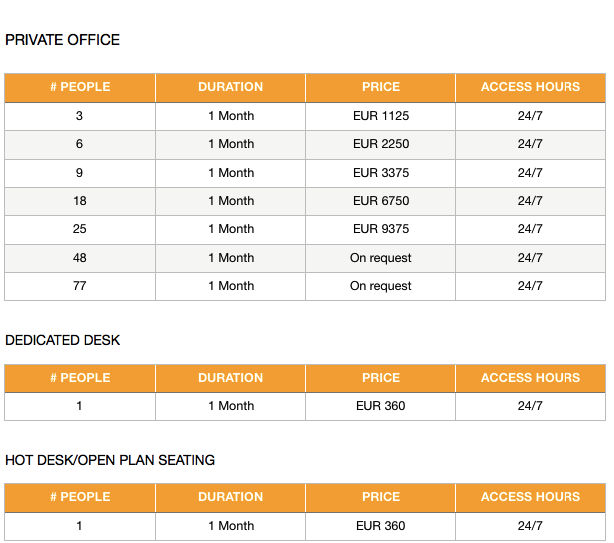Image resolution: width=614 pixels, height=543 pixels.
Task: Click 24/7 in the 48 people row
Action: pyautogui.click(x=530, y=258)
